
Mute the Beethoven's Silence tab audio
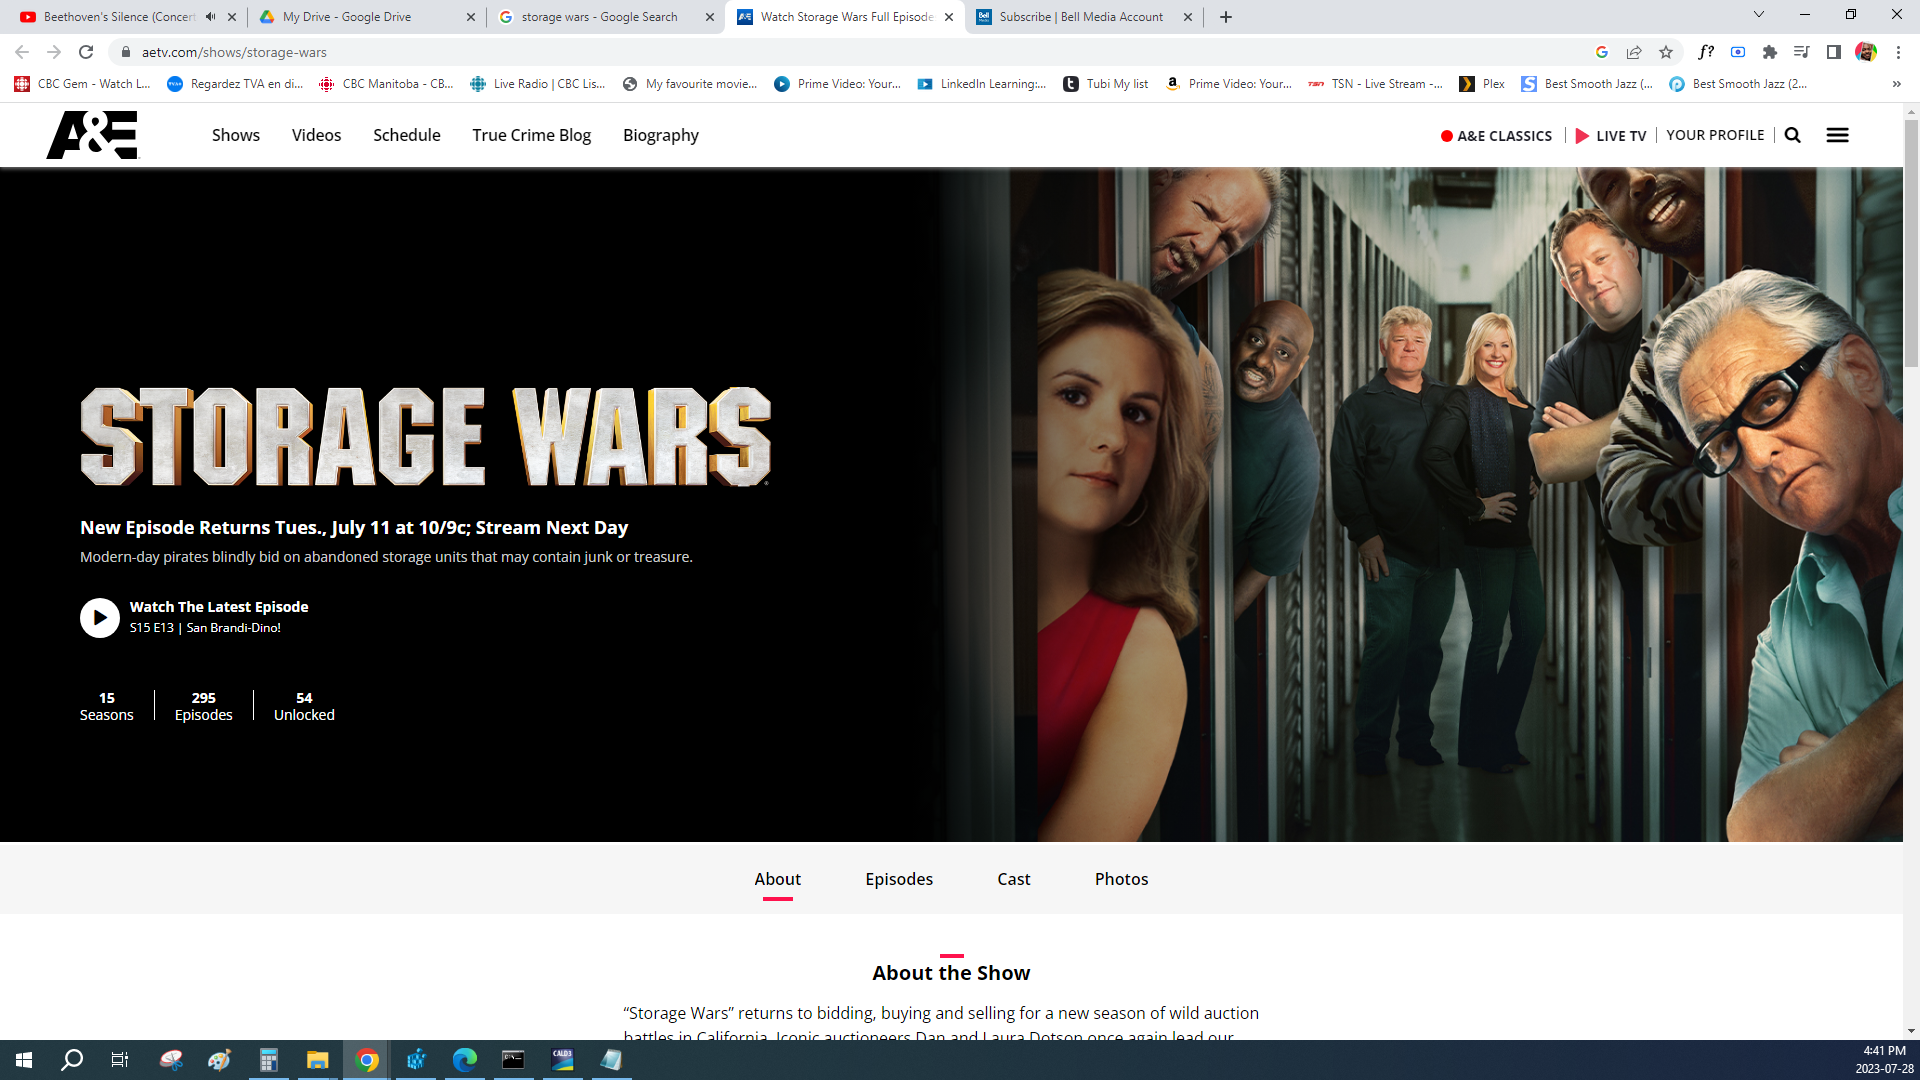(210, 17)
